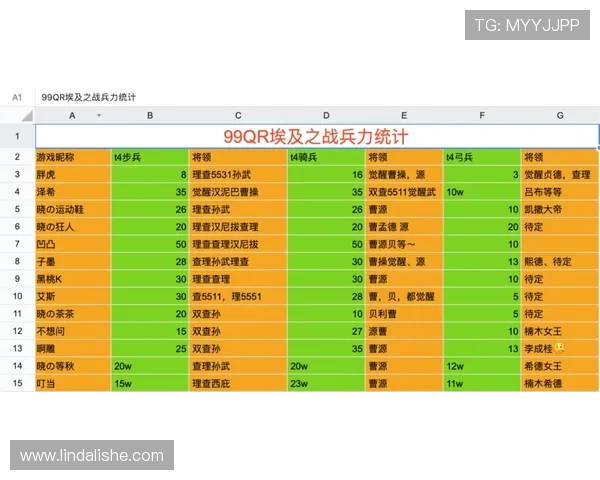Select the 凹凸 name cell
This screenshot has height=480, width=600.
pyautogui.click(x=73, y=244)
